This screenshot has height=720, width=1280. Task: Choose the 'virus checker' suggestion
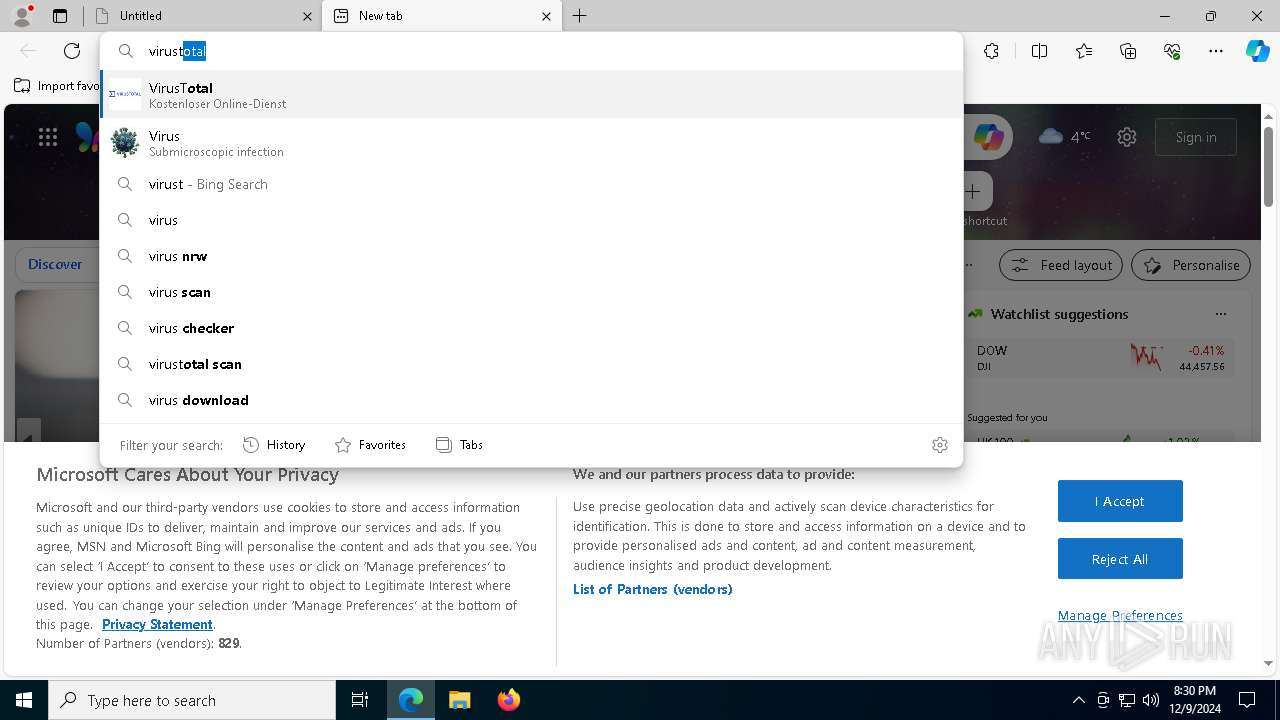point(531,328)
